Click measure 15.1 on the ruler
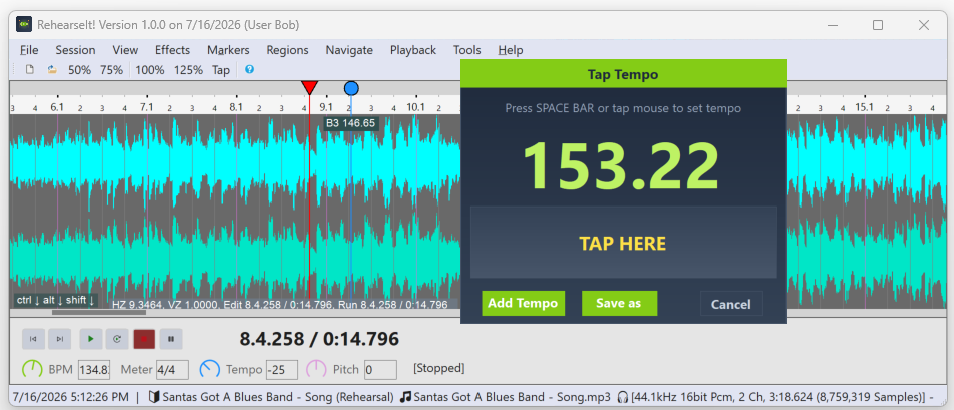 pos(865,106)
